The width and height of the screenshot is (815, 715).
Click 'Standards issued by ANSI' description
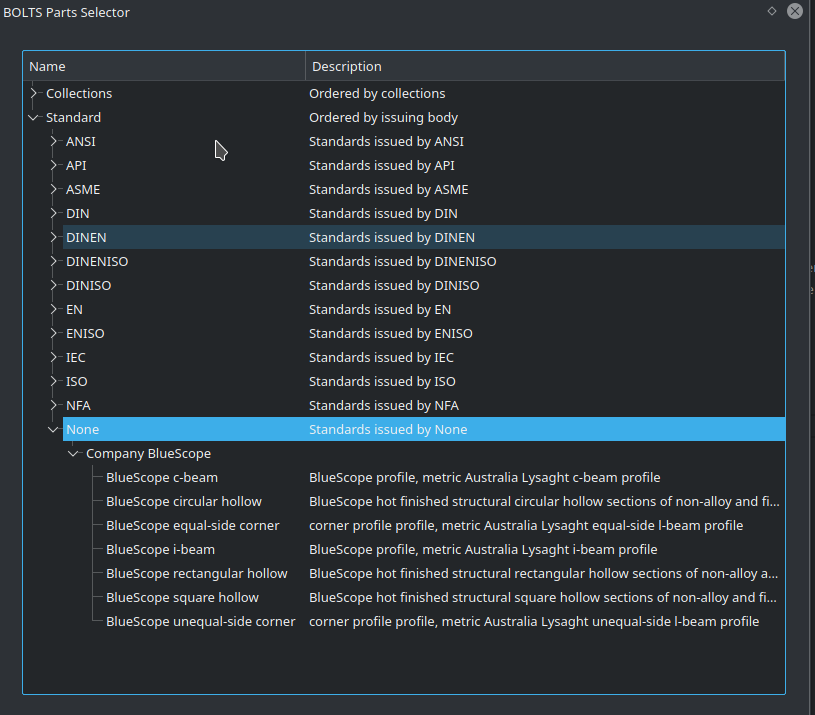tap(386, 141)
